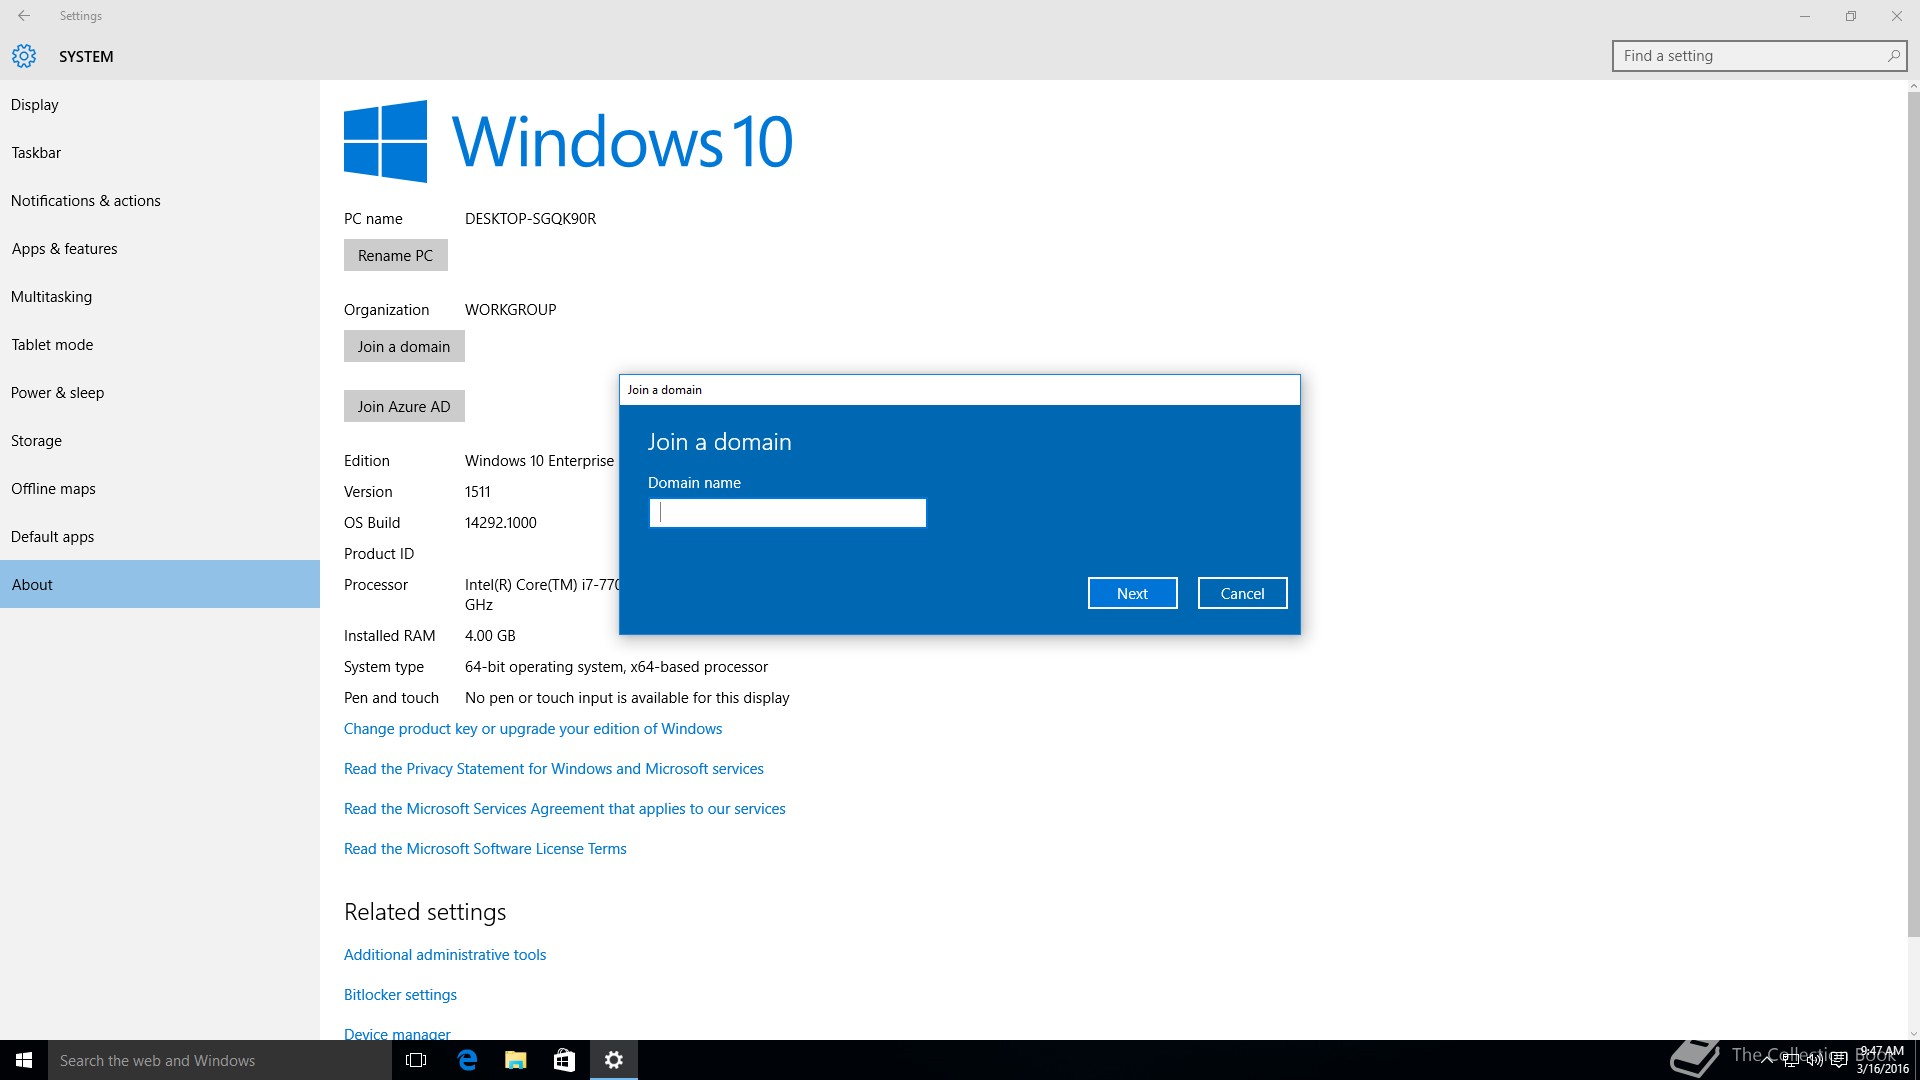Click the Join a domain button
The image size is (1920, 1080).
click(x=404, y=346)
